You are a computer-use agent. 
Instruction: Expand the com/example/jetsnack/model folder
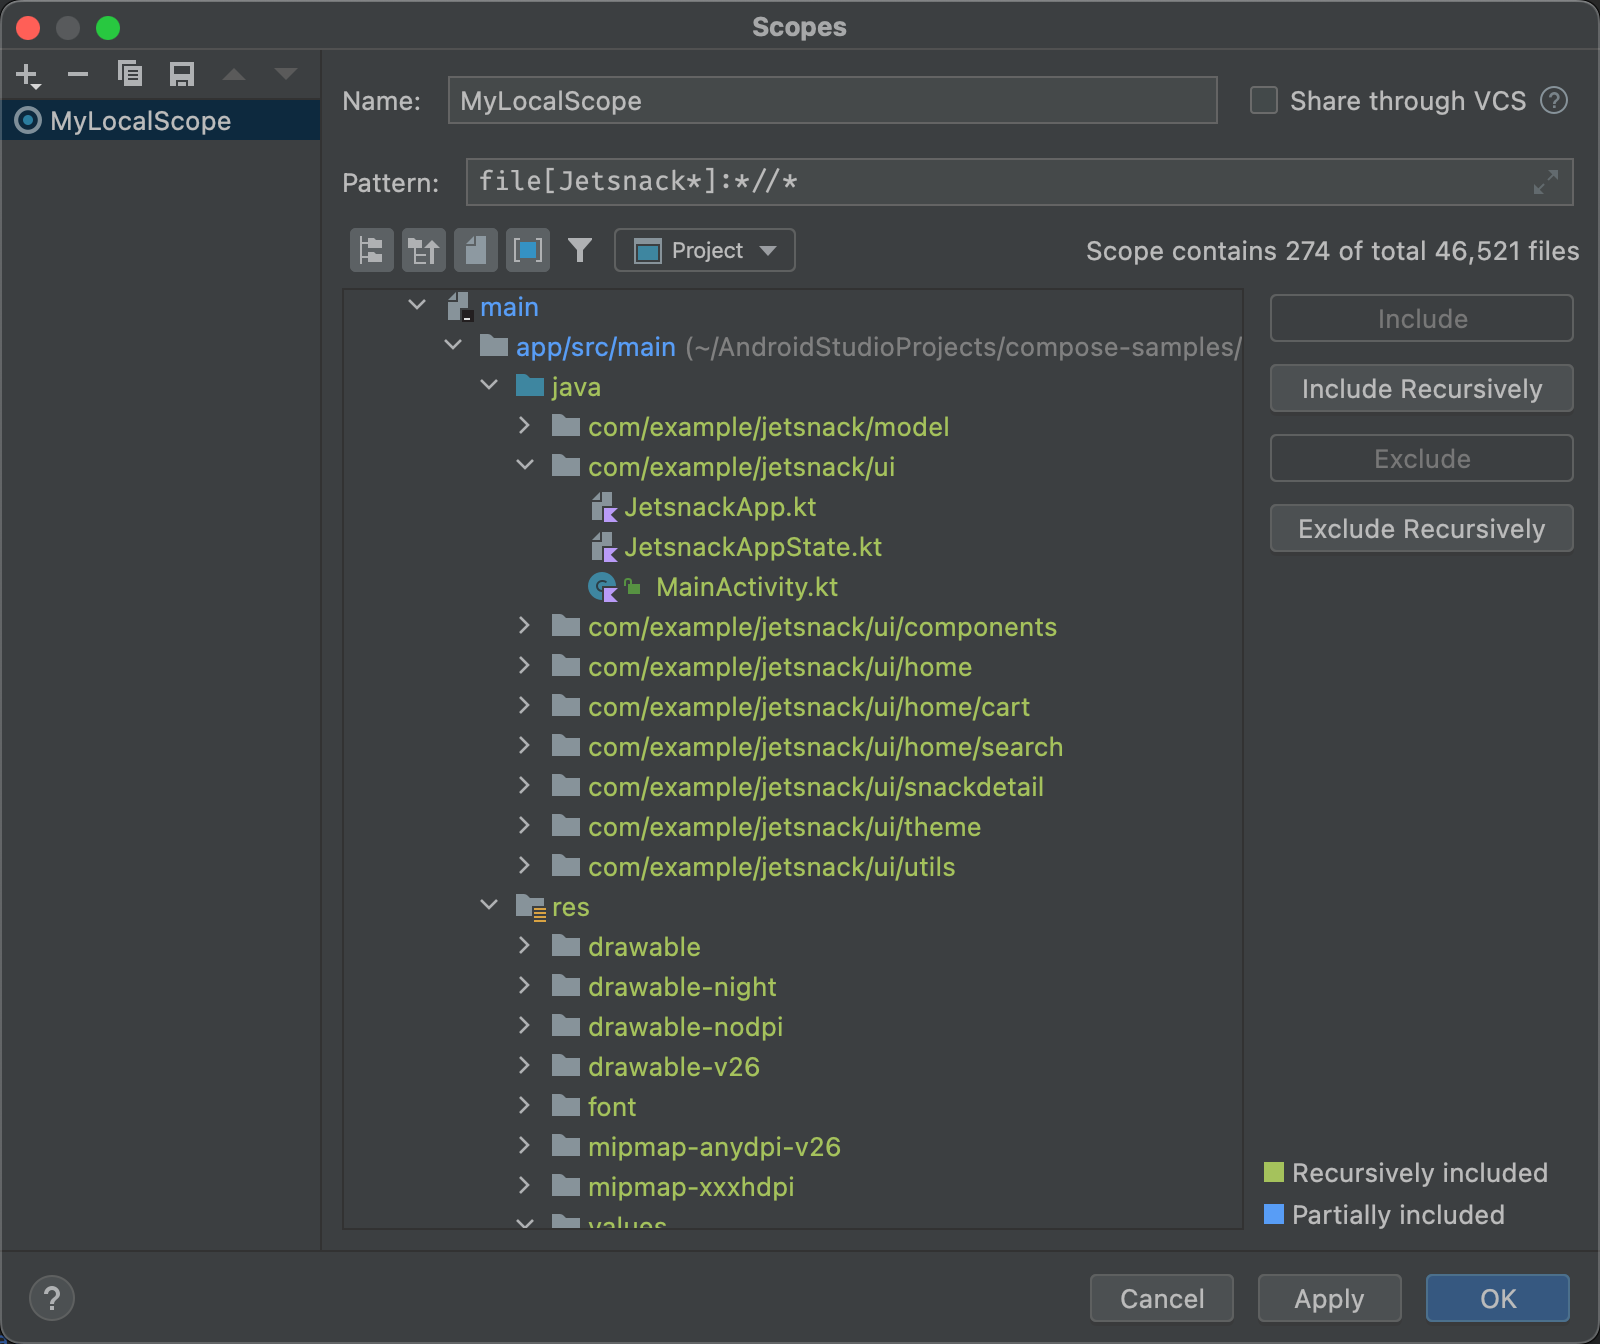tap(524, 426)
